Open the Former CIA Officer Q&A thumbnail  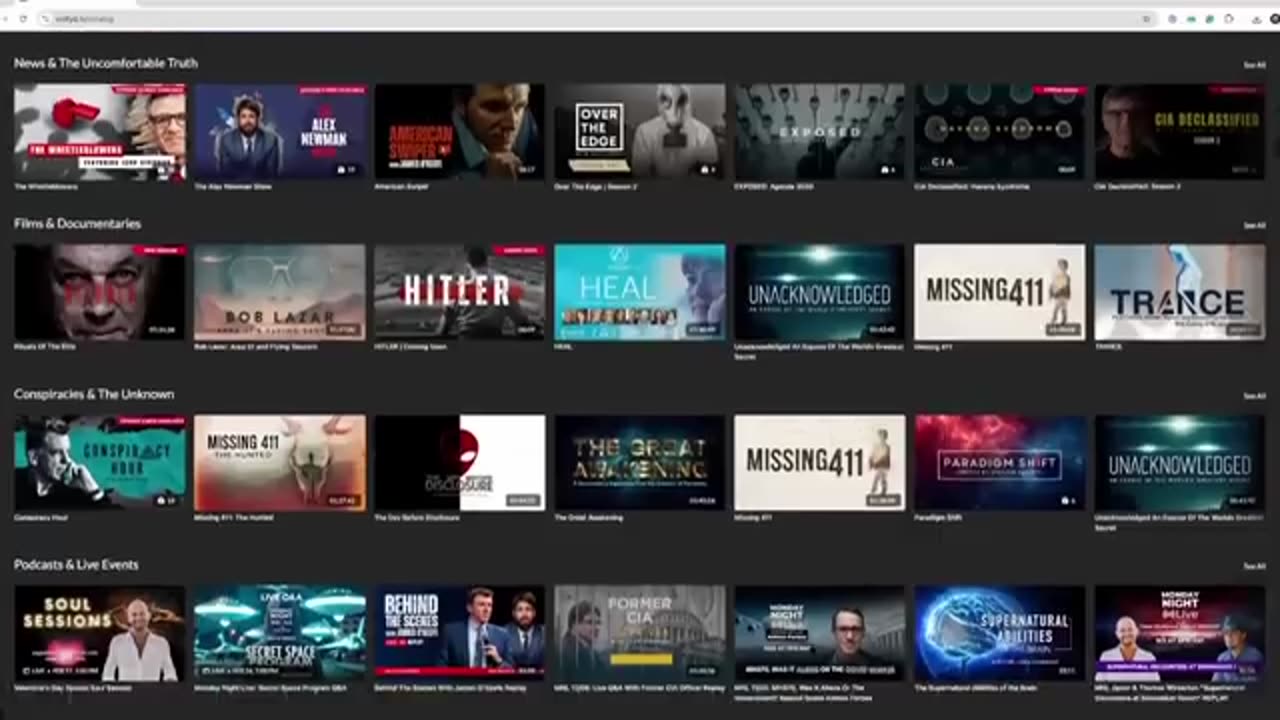tap(640, 633)
